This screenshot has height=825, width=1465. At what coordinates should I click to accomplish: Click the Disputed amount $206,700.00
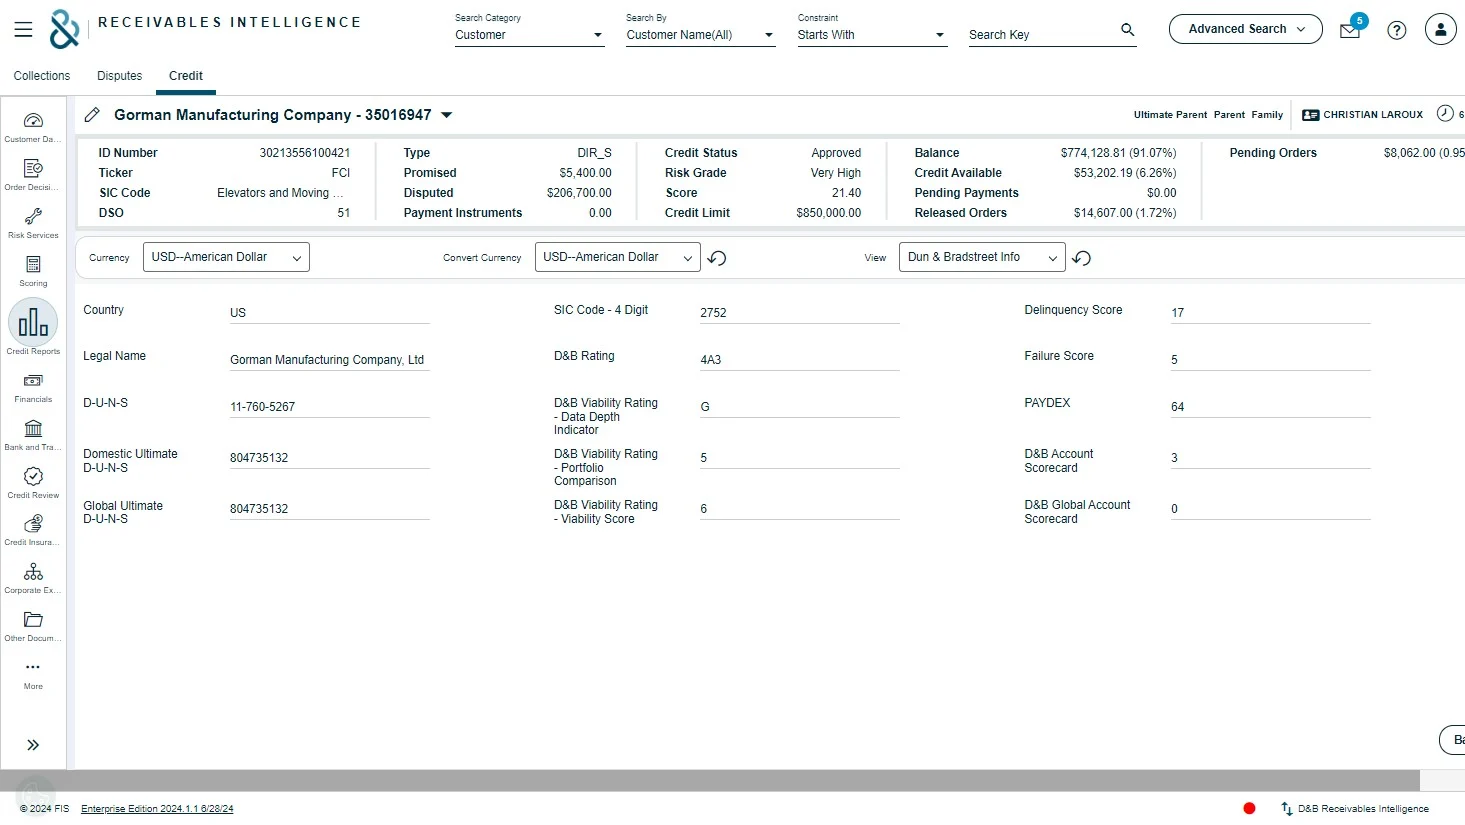coord(579,193)
